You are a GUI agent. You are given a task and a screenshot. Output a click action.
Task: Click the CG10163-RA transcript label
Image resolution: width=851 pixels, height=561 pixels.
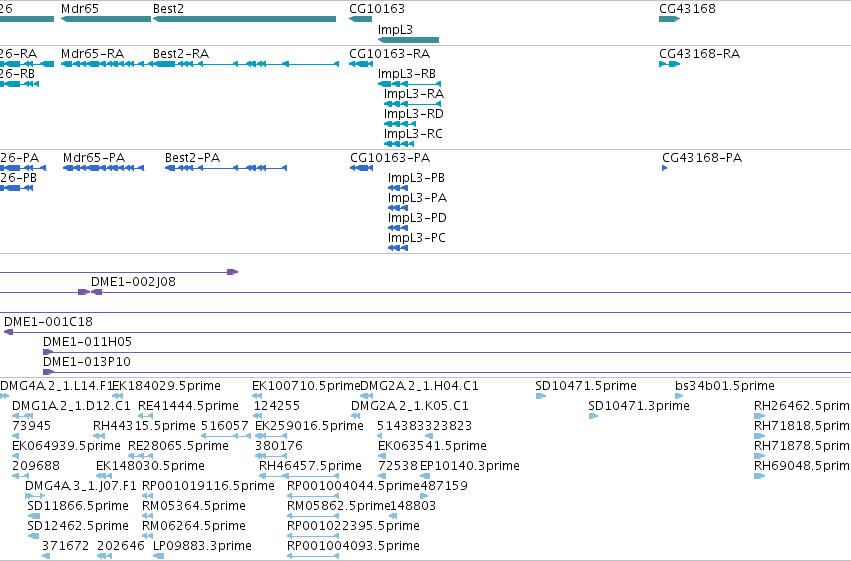pyautogui.click(x=389, y=54)
